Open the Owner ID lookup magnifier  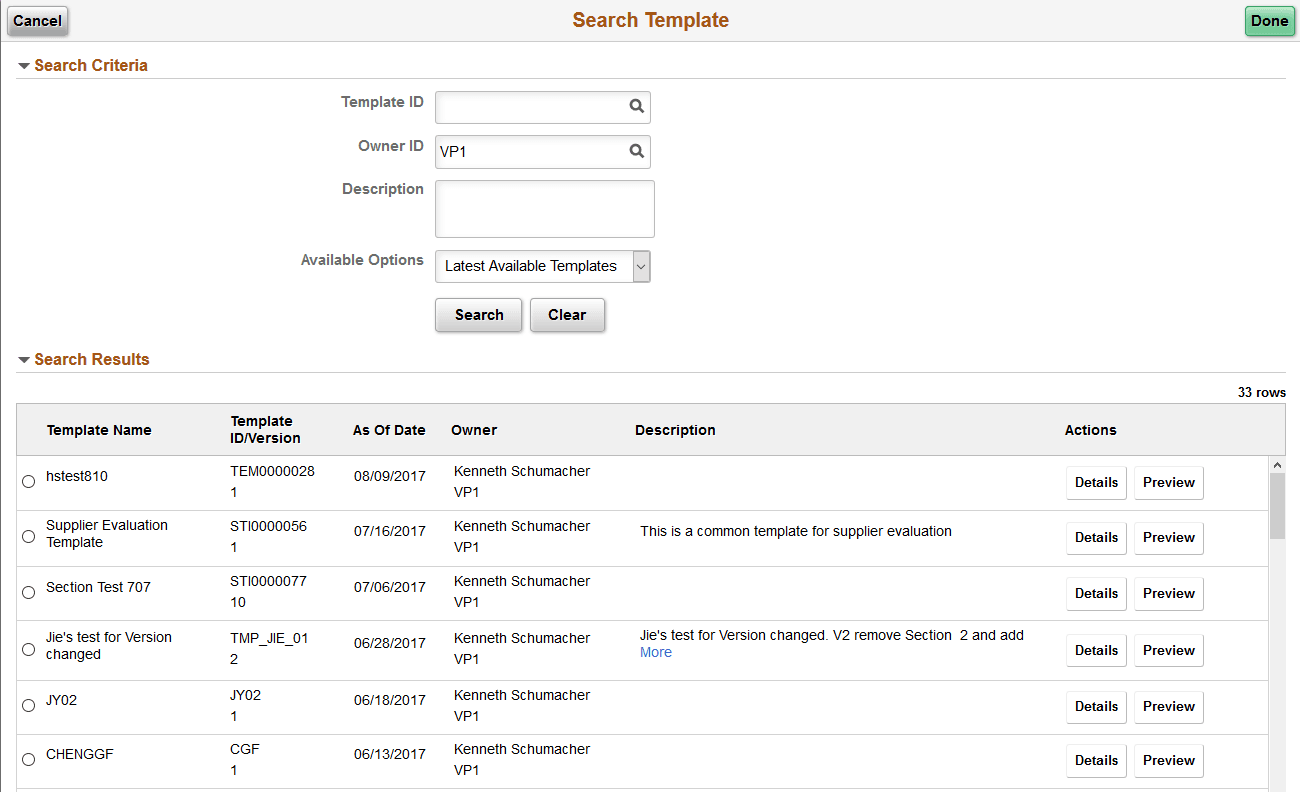(x=637, y=151)
